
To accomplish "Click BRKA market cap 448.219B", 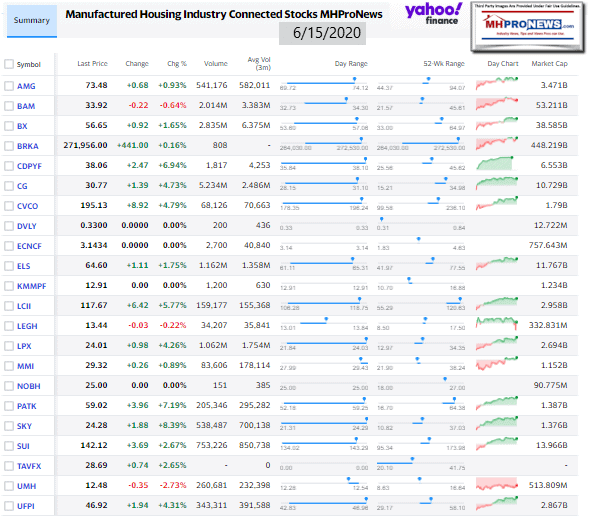I will tap(549, 145).
